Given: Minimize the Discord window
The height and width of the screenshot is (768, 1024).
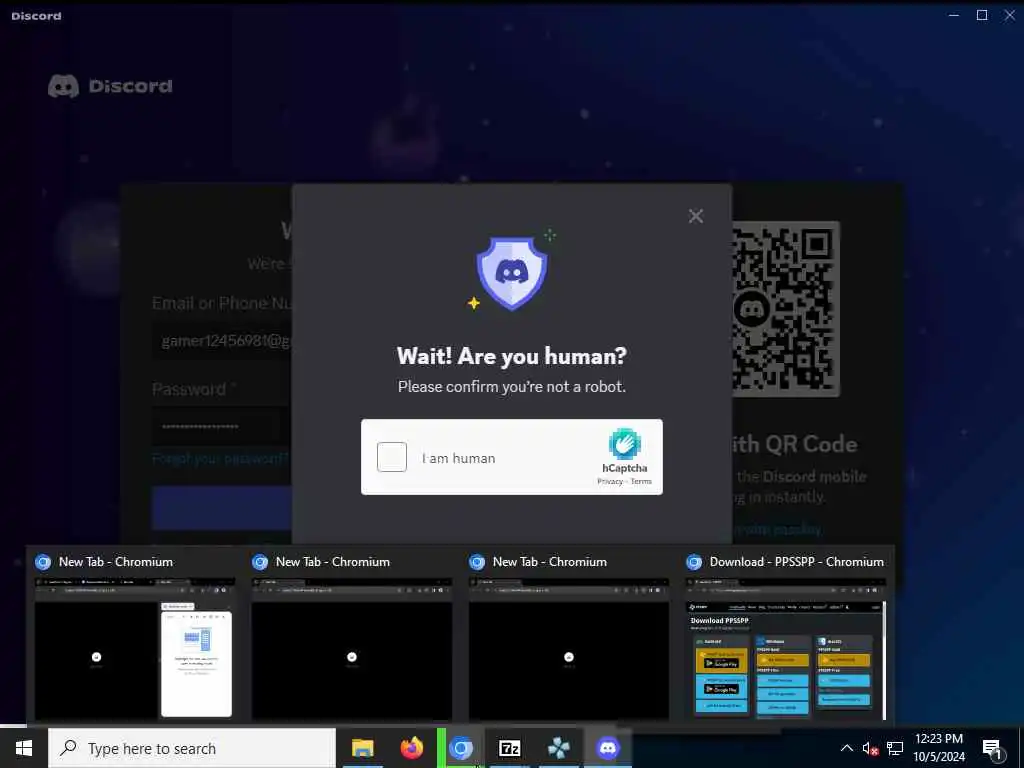Looking at the screenshot, I should 954,15.
